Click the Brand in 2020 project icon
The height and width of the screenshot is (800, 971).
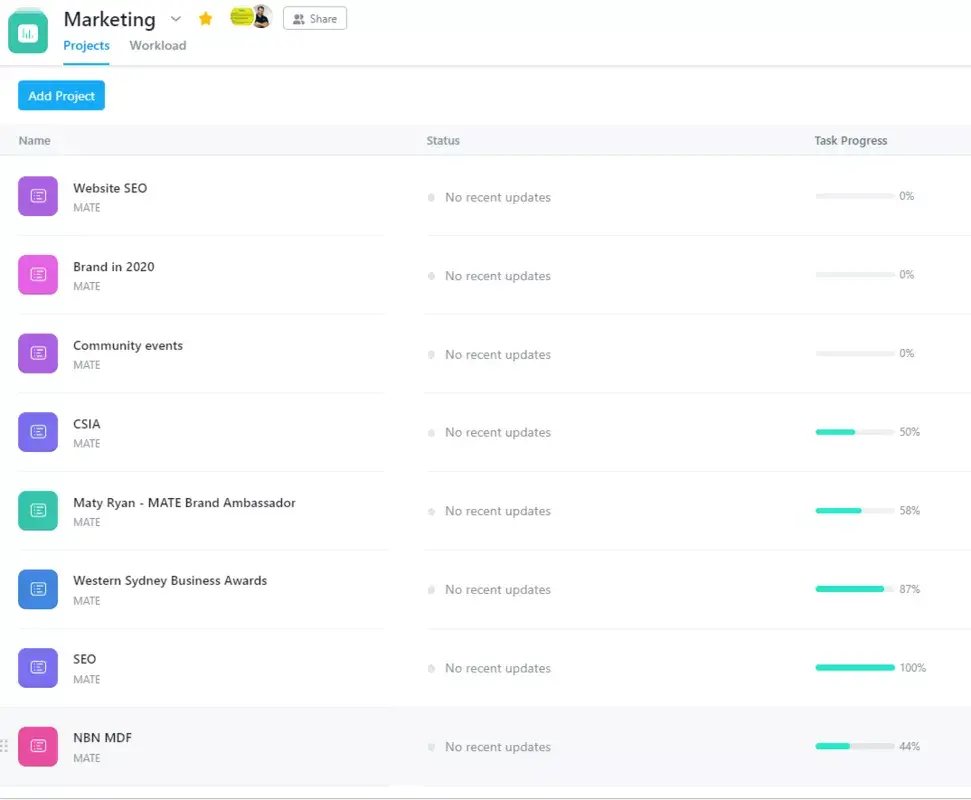click(37, 275)
